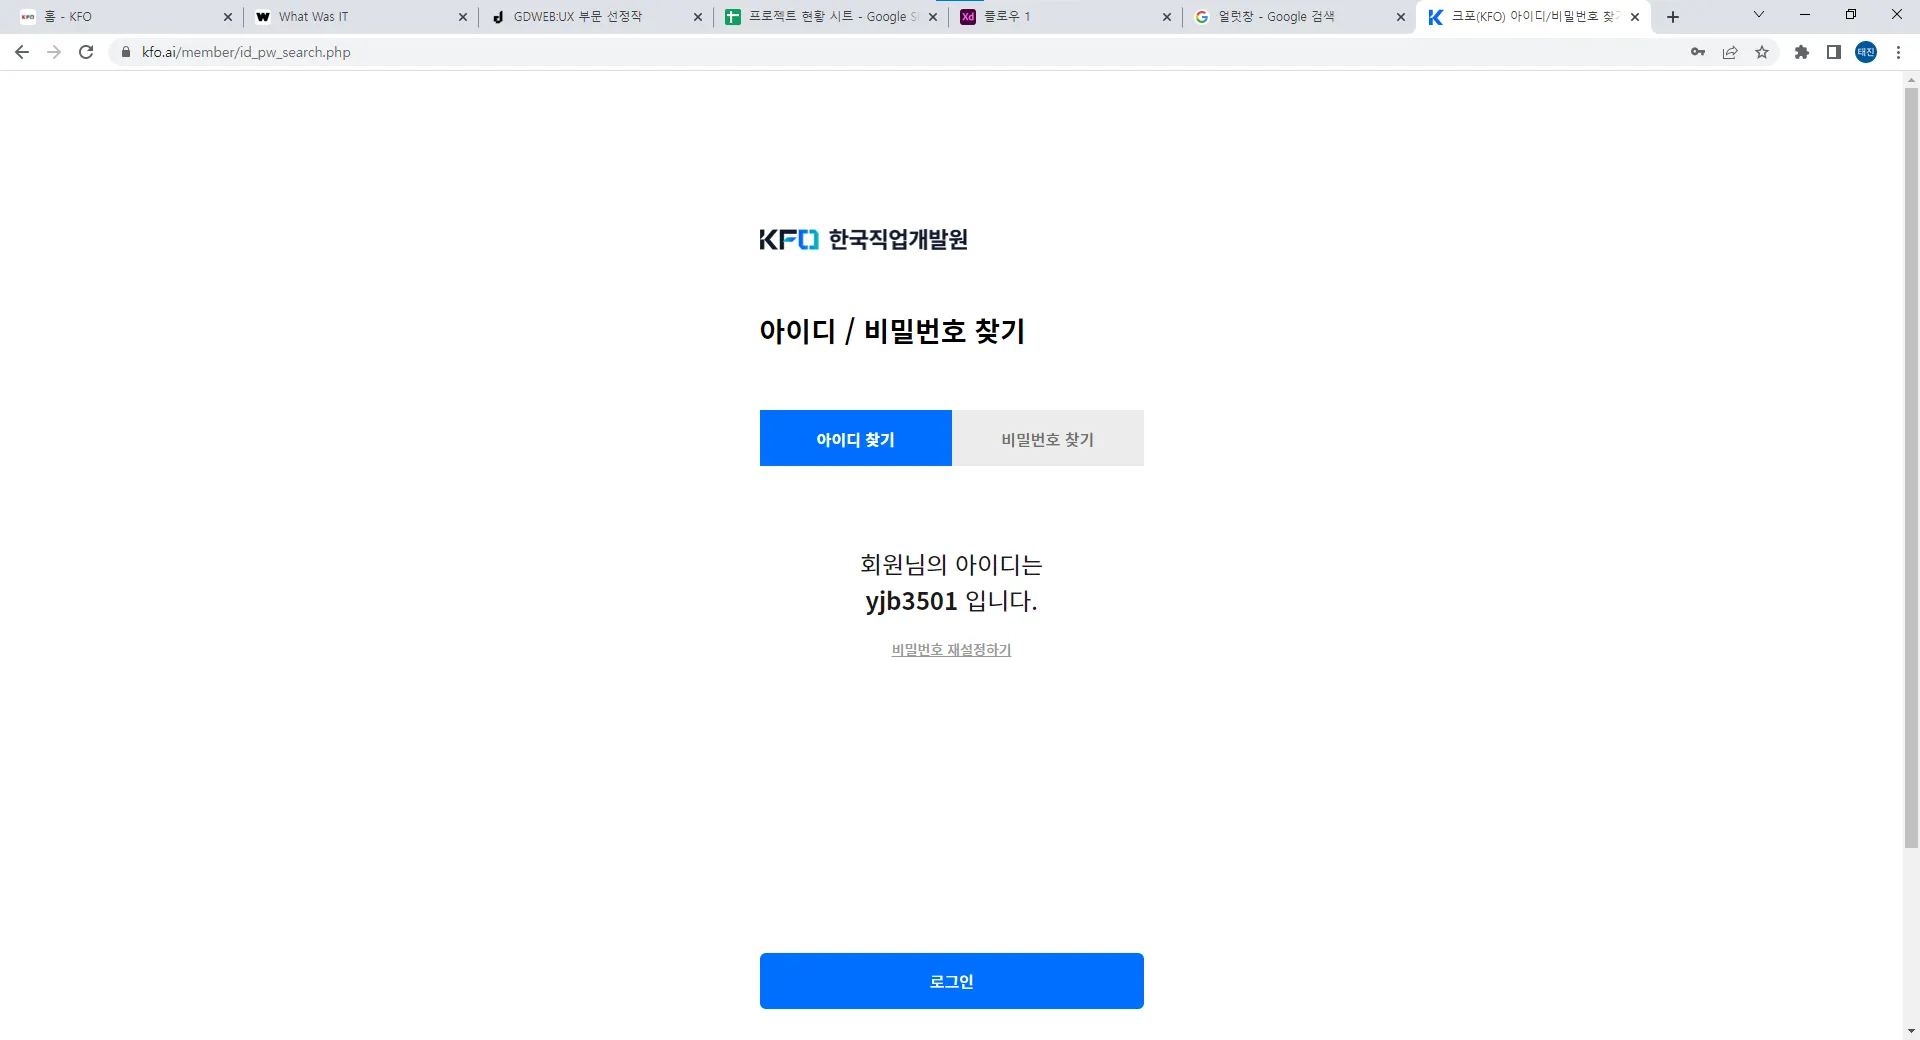
Task: Click the 비밀번호 재설정하기 link
Action: (x=951, y=650)
